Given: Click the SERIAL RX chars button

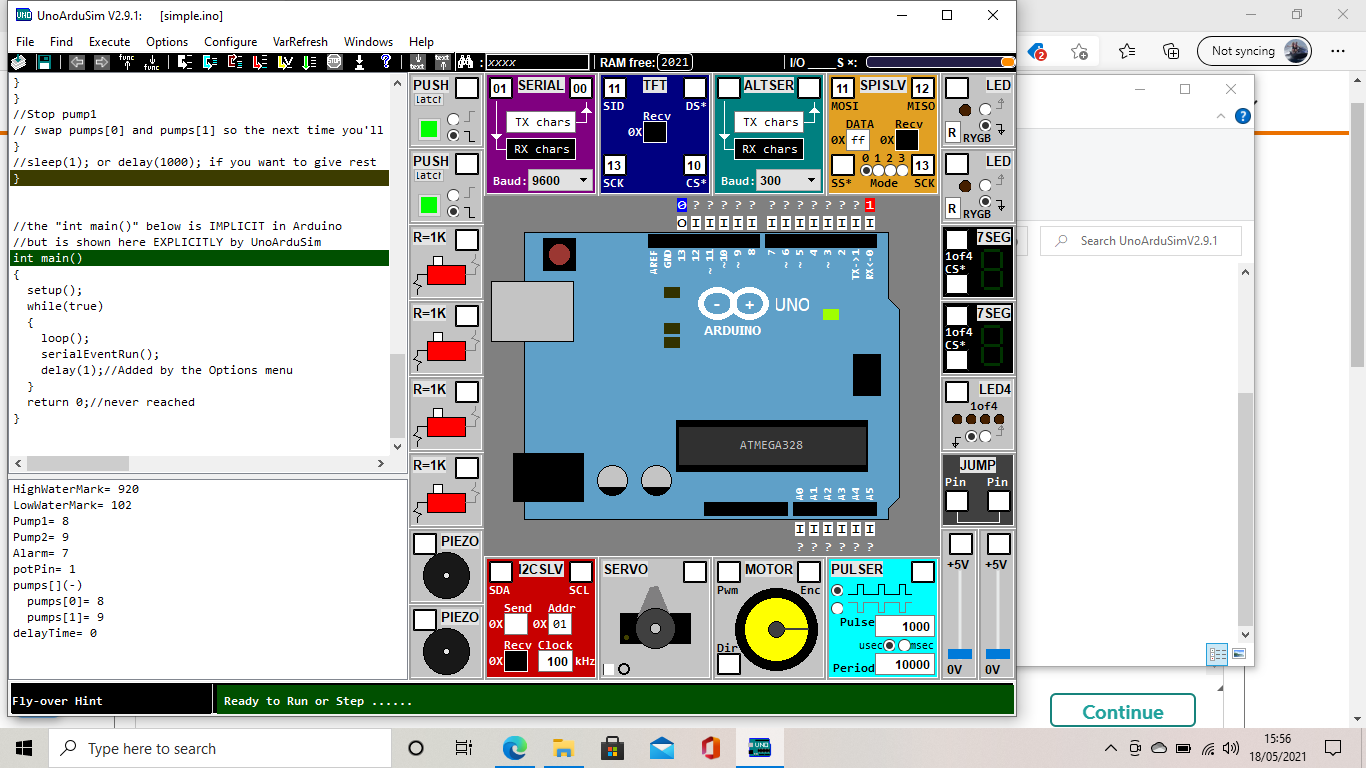Looking at the screenshot, I should click(539, 149).
